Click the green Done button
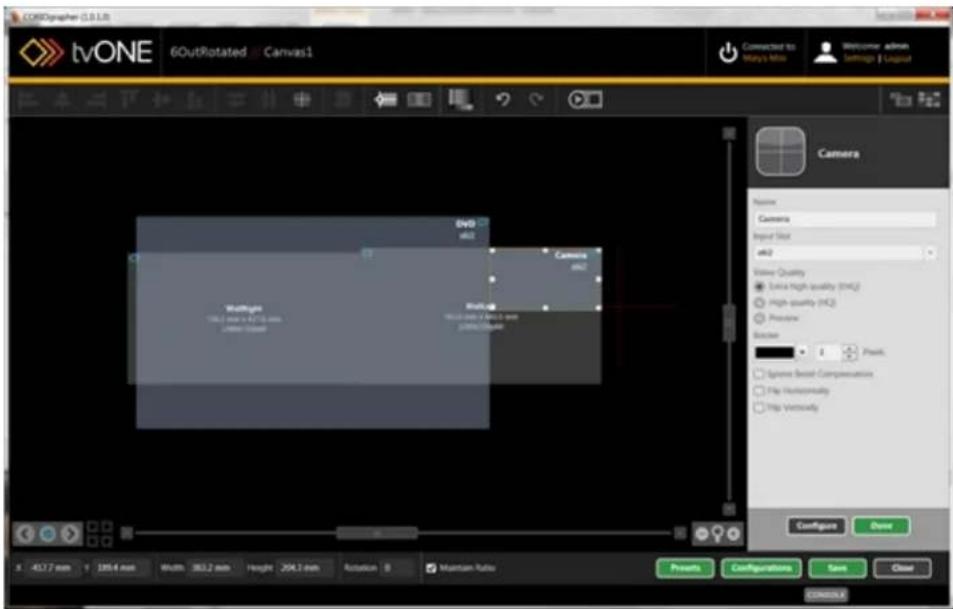 click(881, 526)
